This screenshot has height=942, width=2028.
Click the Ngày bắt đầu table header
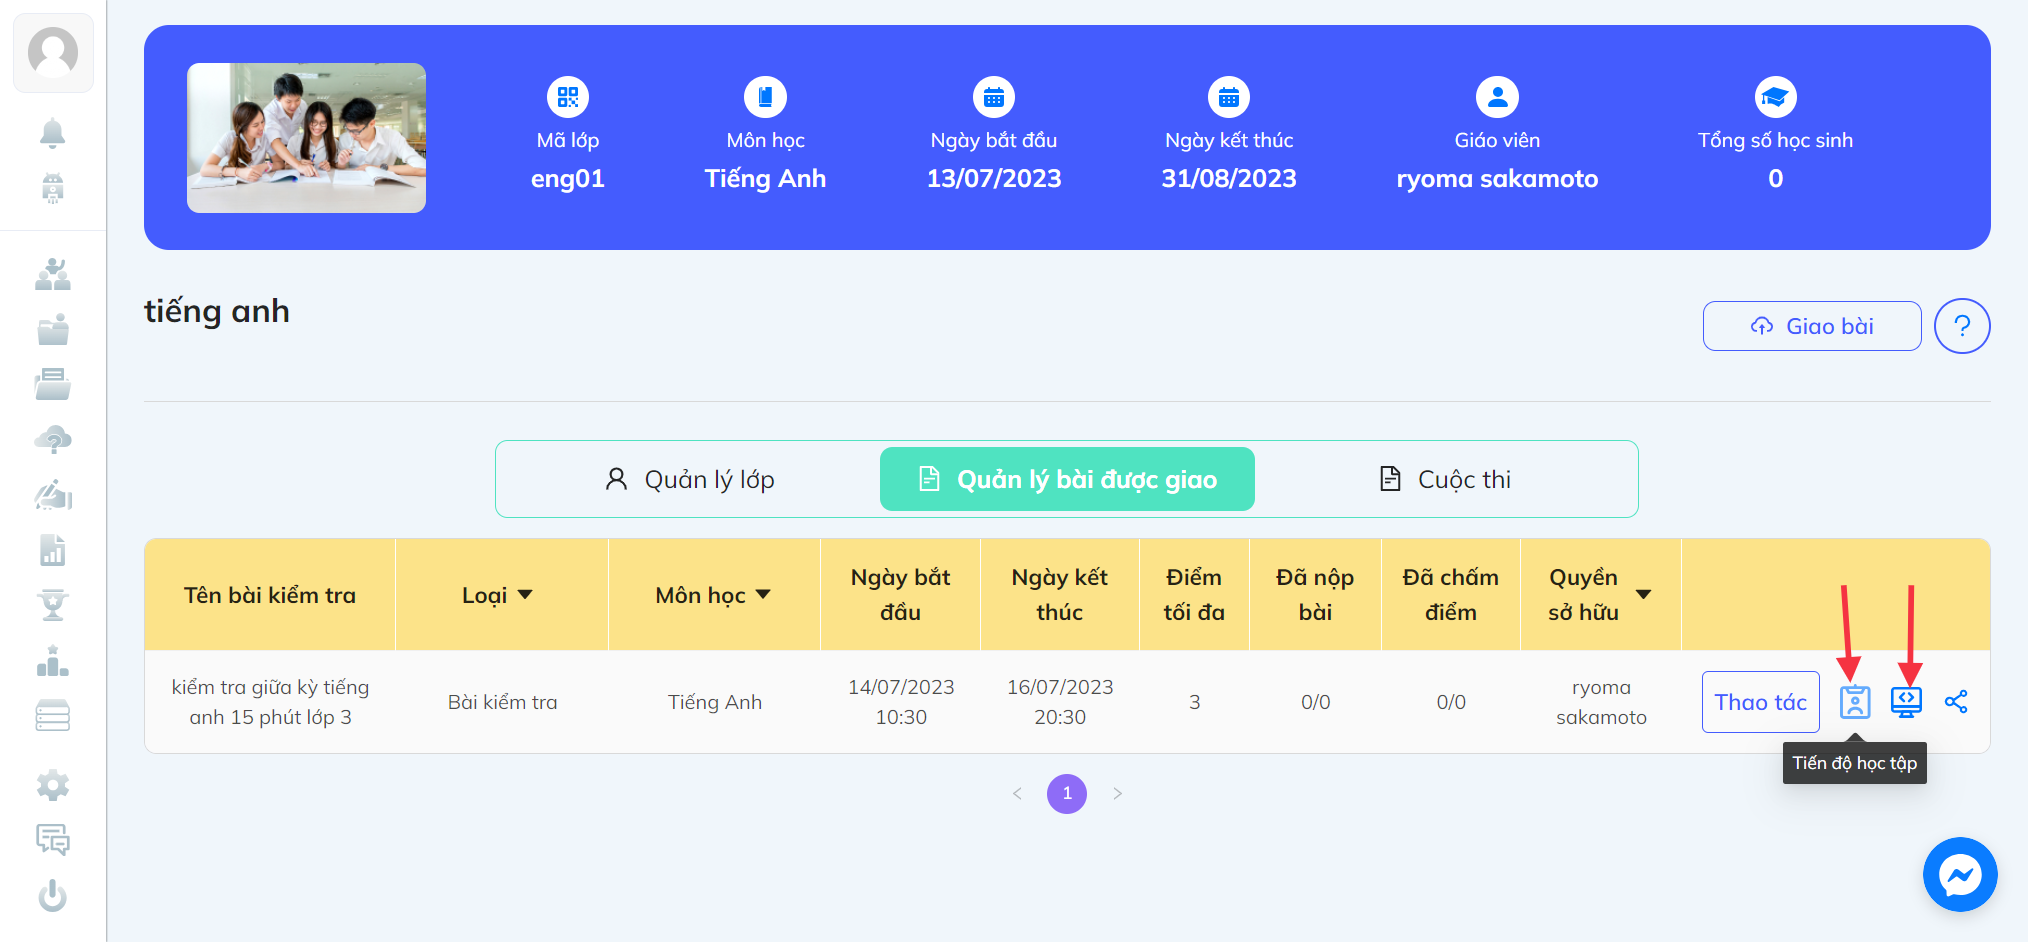pos(900,595)
